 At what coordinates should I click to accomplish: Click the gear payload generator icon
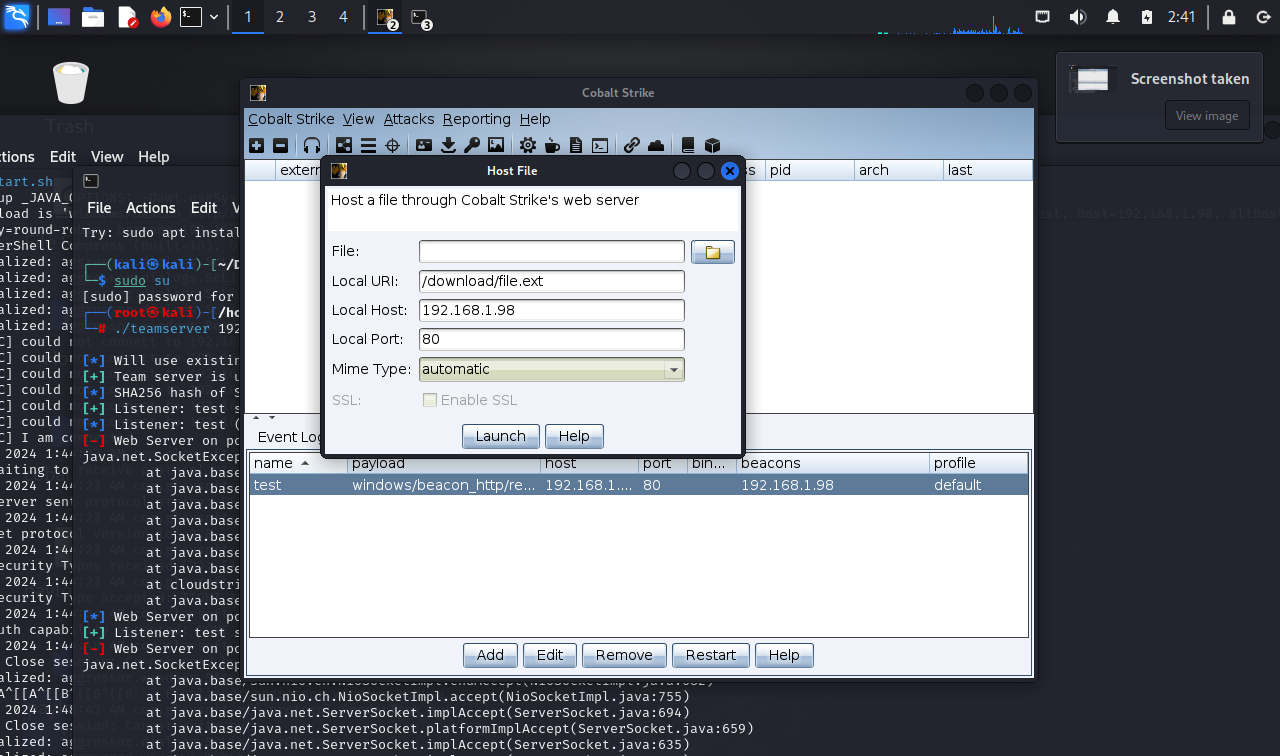[527, 145]
